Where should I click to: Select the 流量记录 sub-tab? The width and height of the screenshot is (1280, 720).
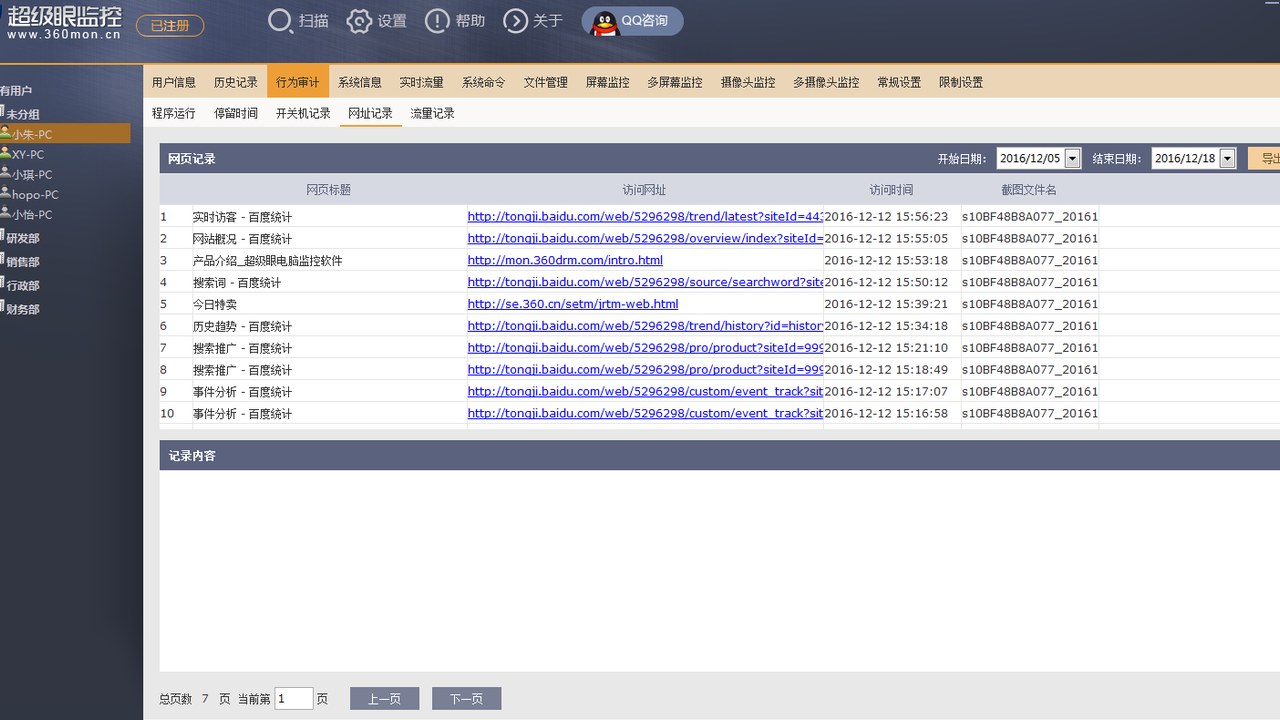432,113
